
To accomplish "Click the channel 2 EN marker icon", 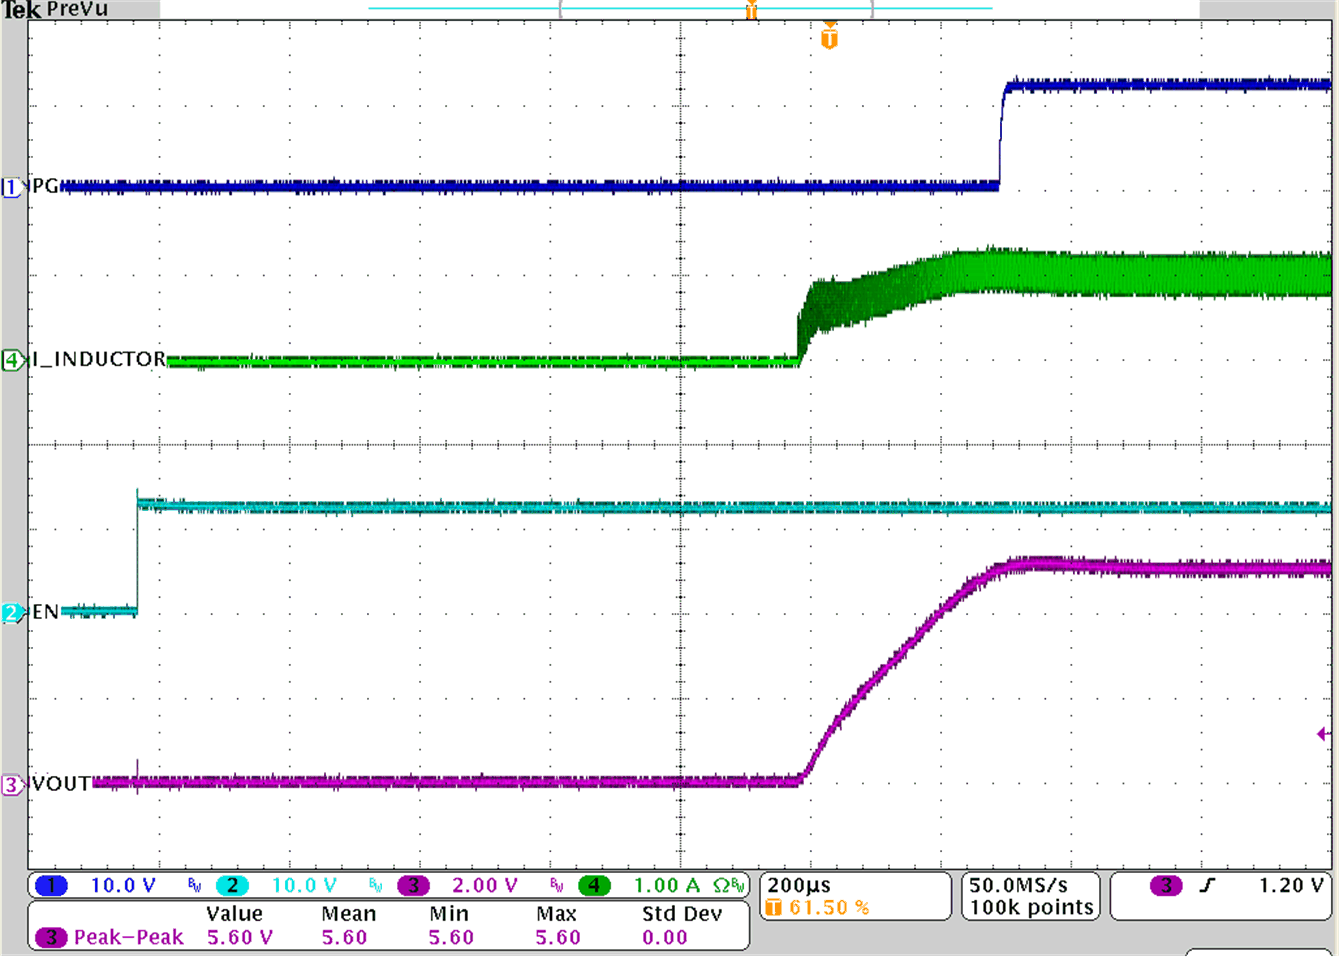I will pos(10,612).
